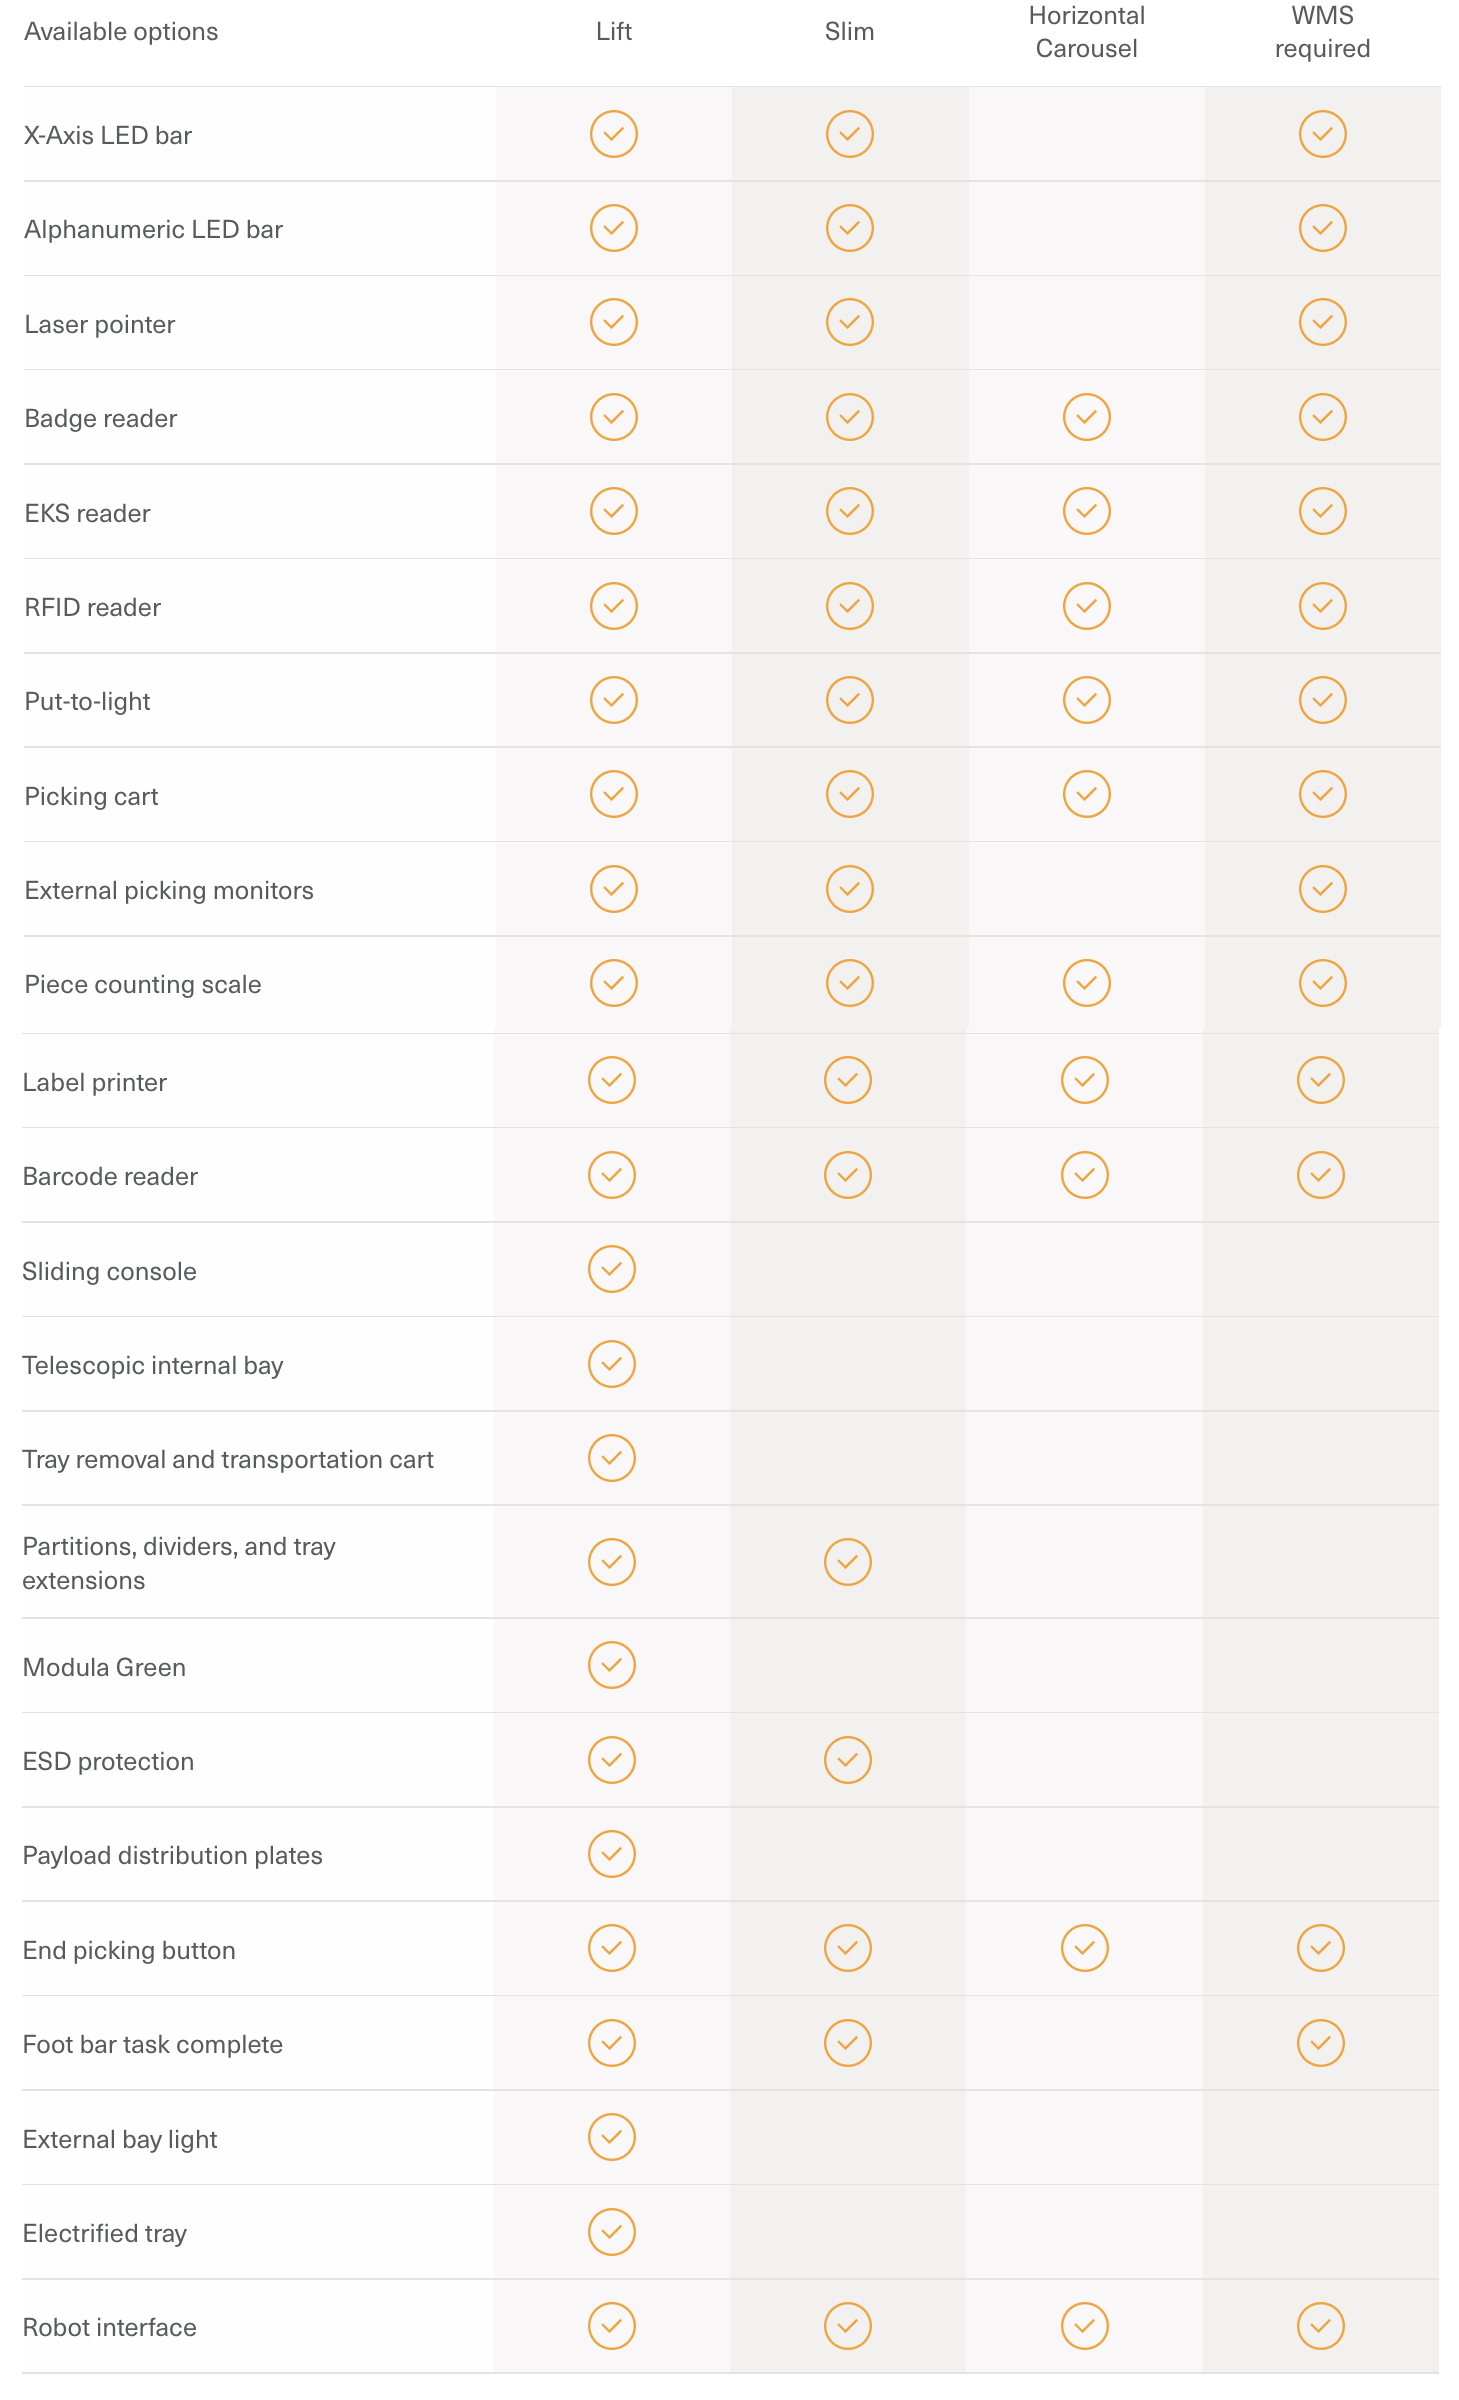Select the Horizontal Carousel column header
The image size is (1459, 2400).
pos(1086,32)
